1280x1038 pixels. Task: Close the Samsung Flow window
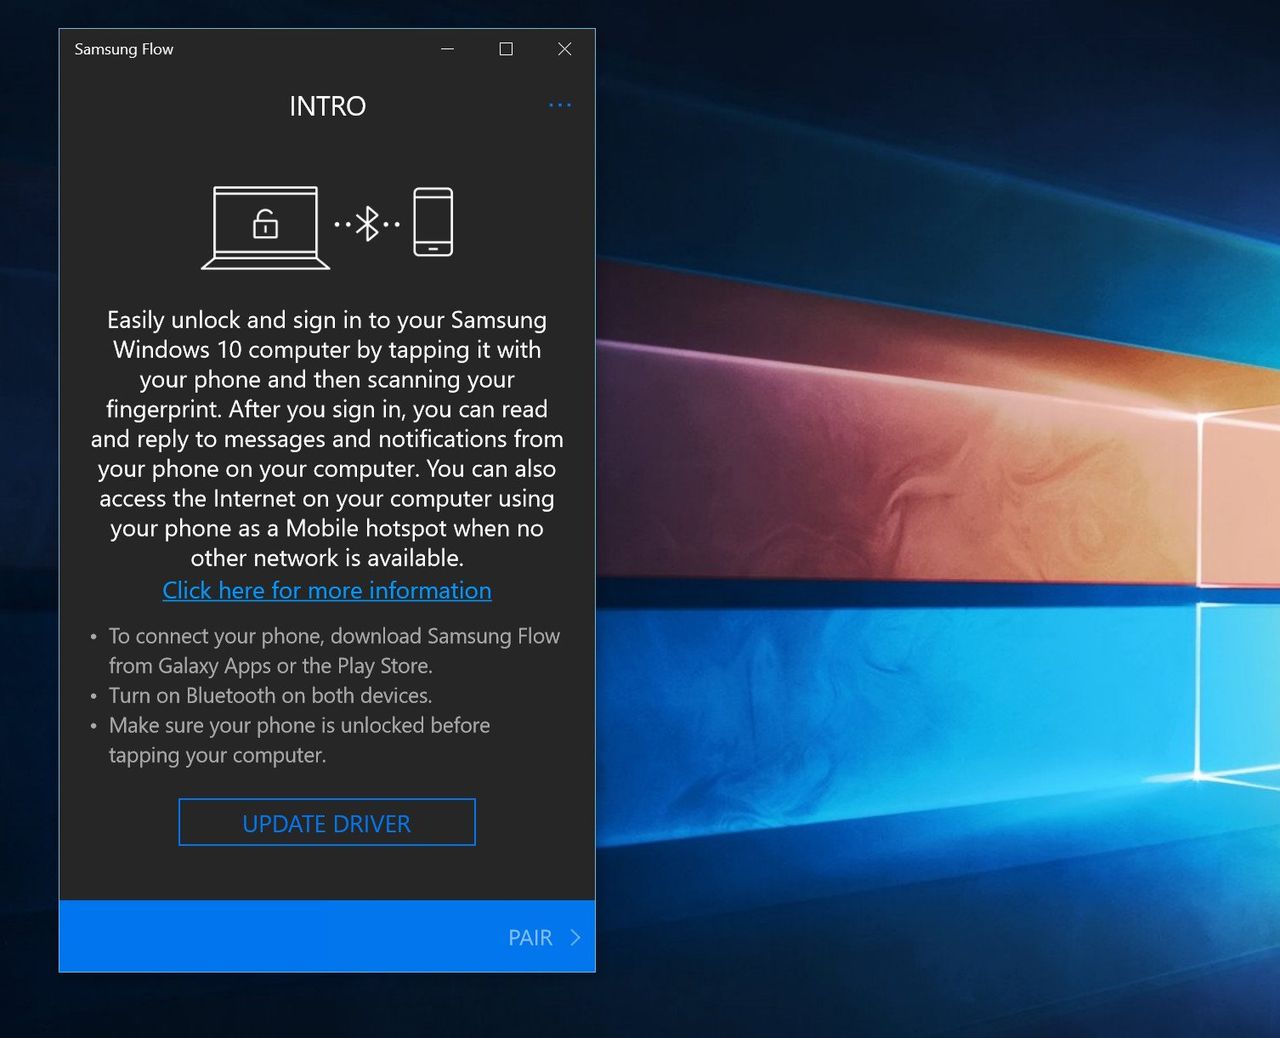(x=565, y=49)
